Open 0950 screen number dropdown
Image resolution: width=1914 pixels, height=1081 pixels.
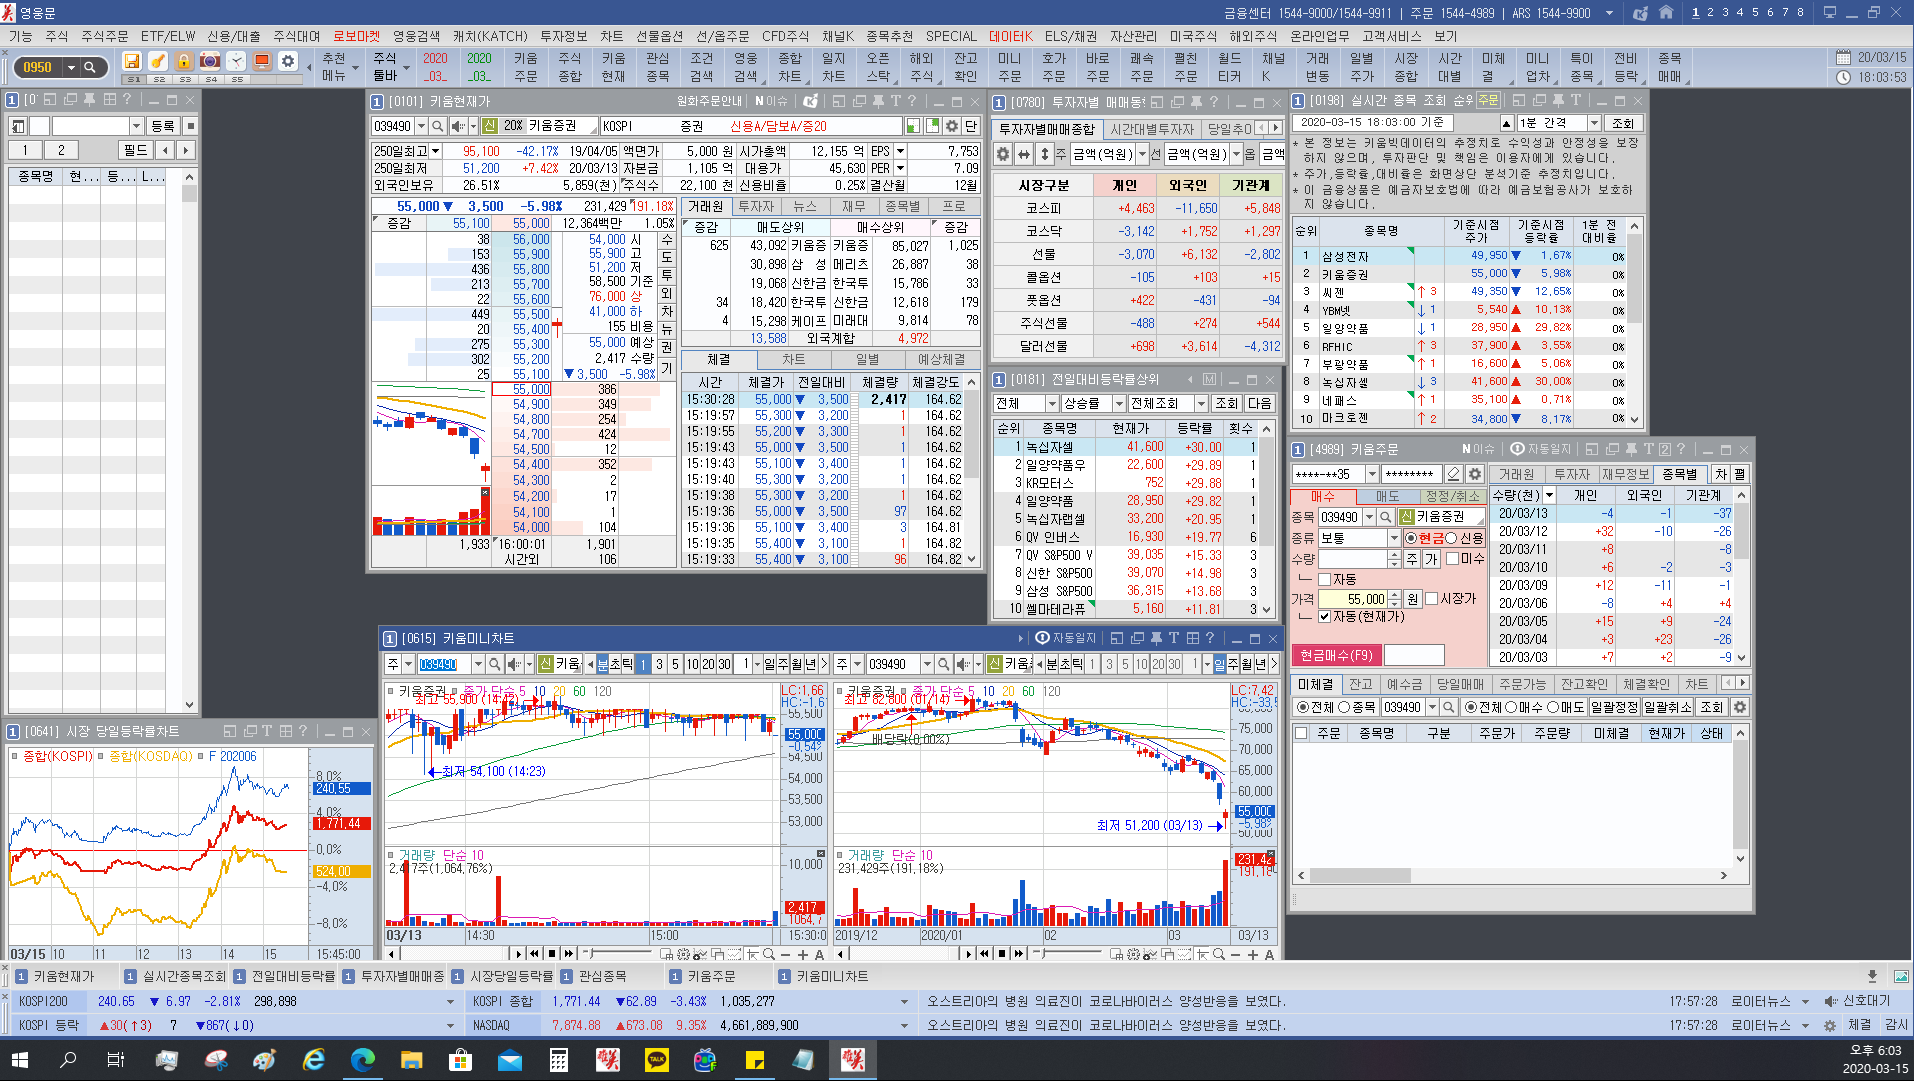pos(71,67)
